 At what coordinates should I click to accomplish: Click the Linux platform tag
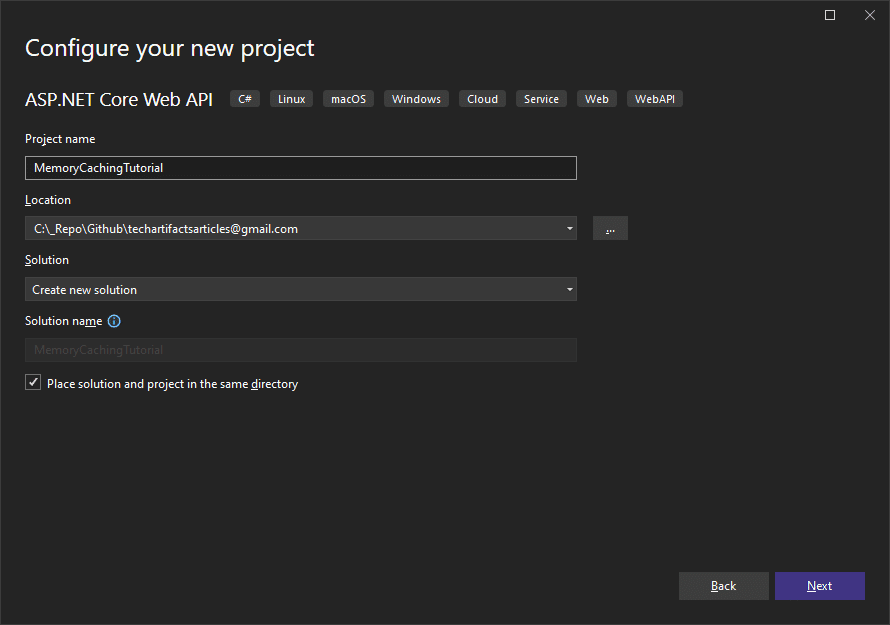tap(291, 99)
